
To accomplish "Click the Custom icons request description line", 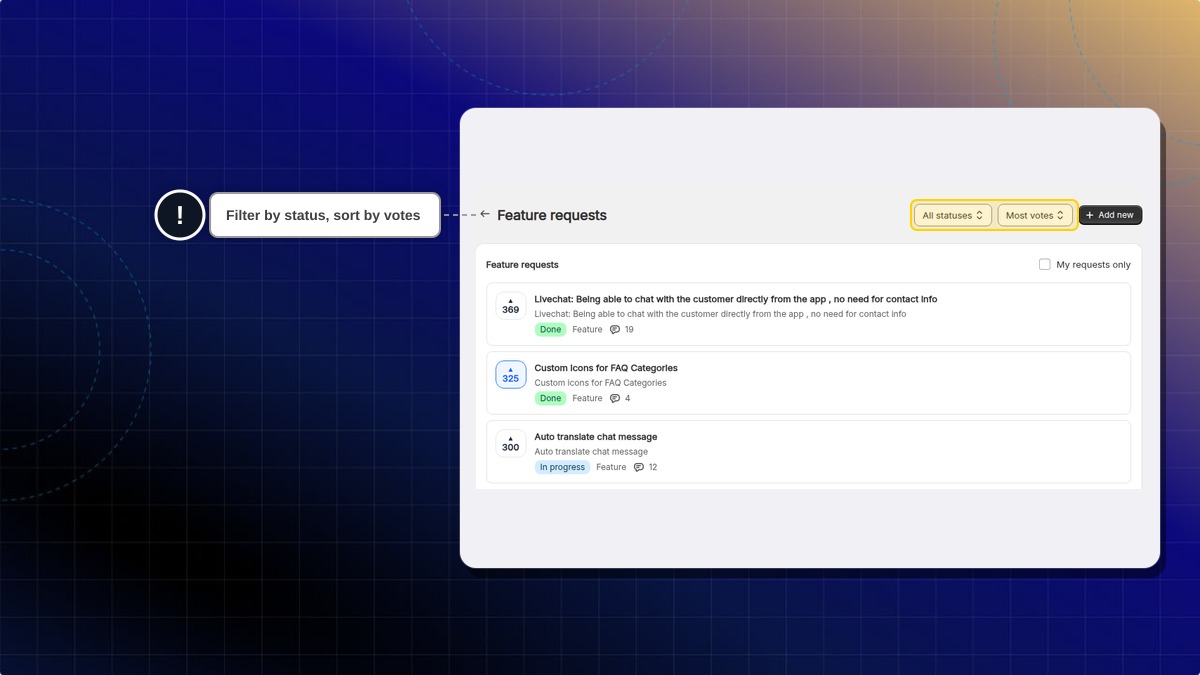I will point(601,383).
